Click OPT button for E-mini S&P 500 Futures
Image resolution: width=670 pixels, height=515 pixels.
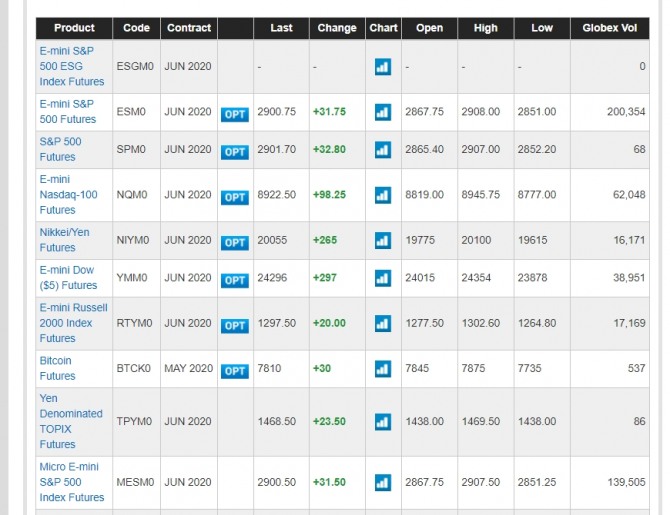(x=235, y=113)
